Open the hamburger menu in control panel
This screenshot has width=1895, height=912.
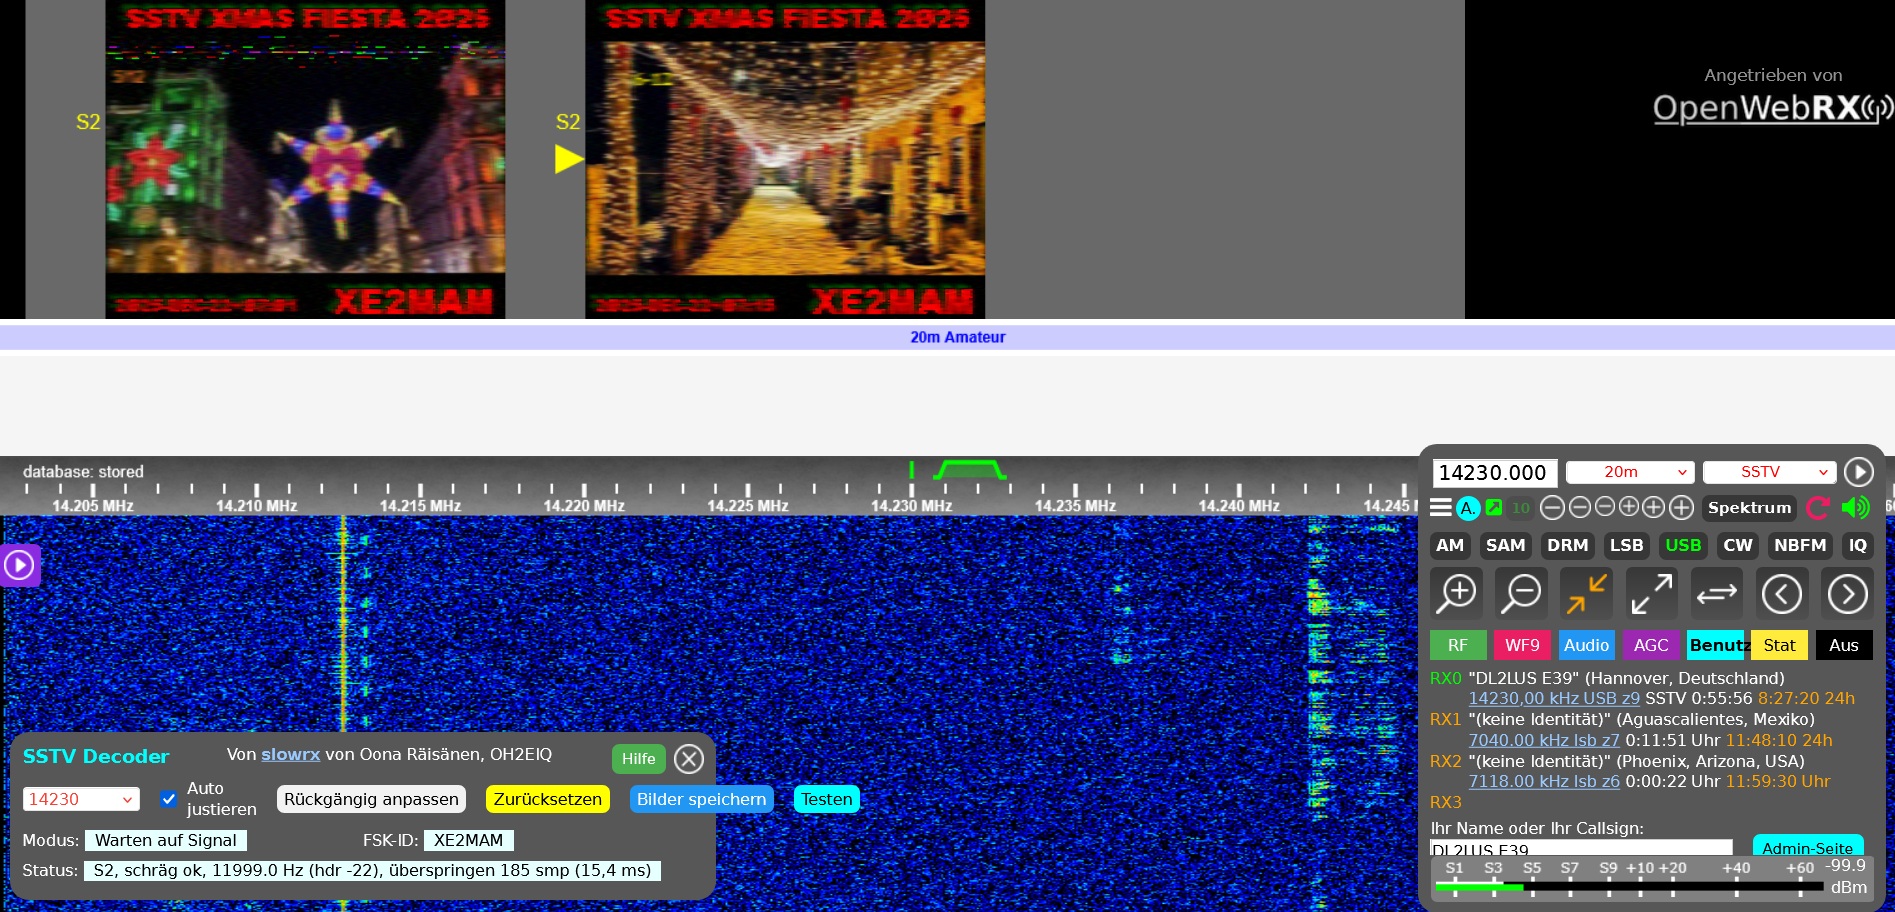click(x=1440, y=508)
